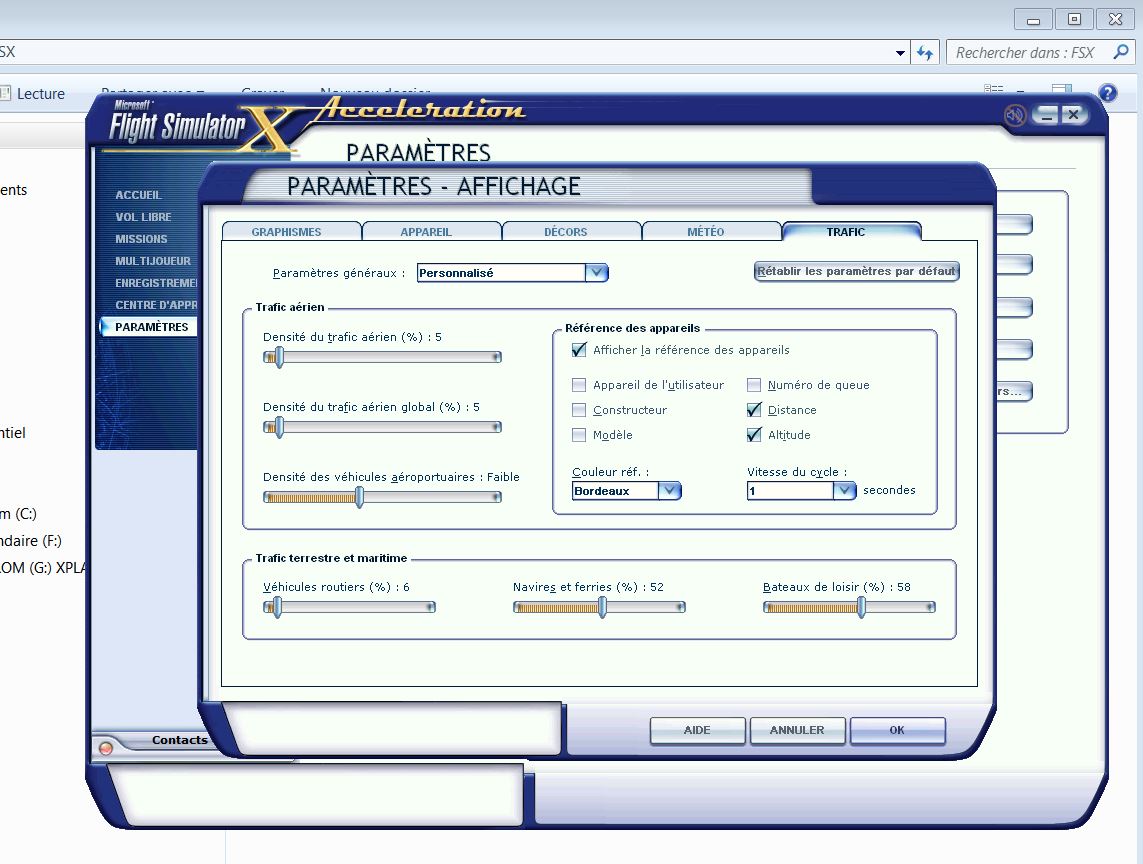Tick the 'Modèle' checkbox
This screenshot has height=864, width=1143.
(580, 435)
